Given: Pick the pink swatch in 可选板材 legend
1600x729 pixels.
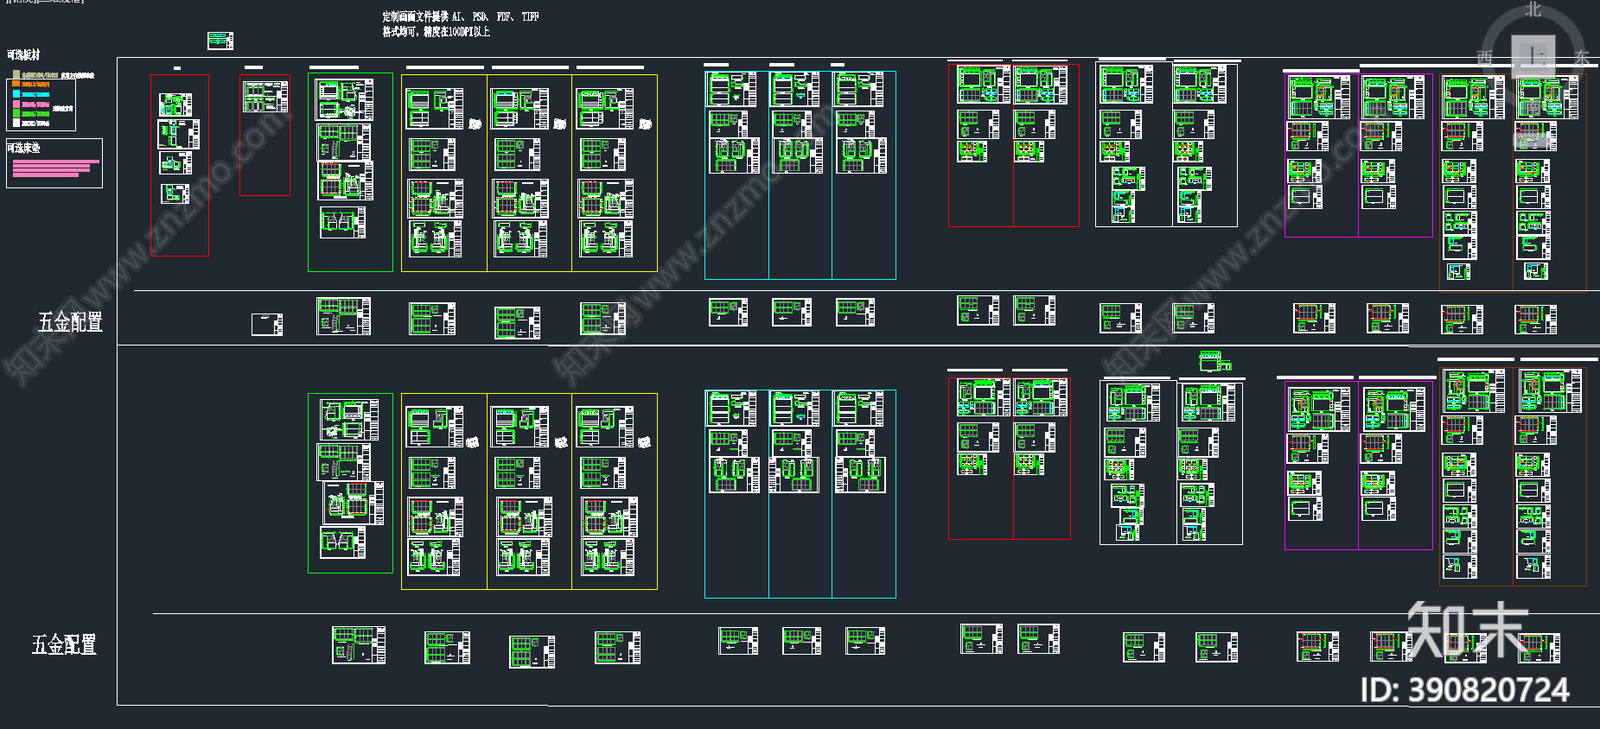Looking at the screenshot, I should (16, 104).
